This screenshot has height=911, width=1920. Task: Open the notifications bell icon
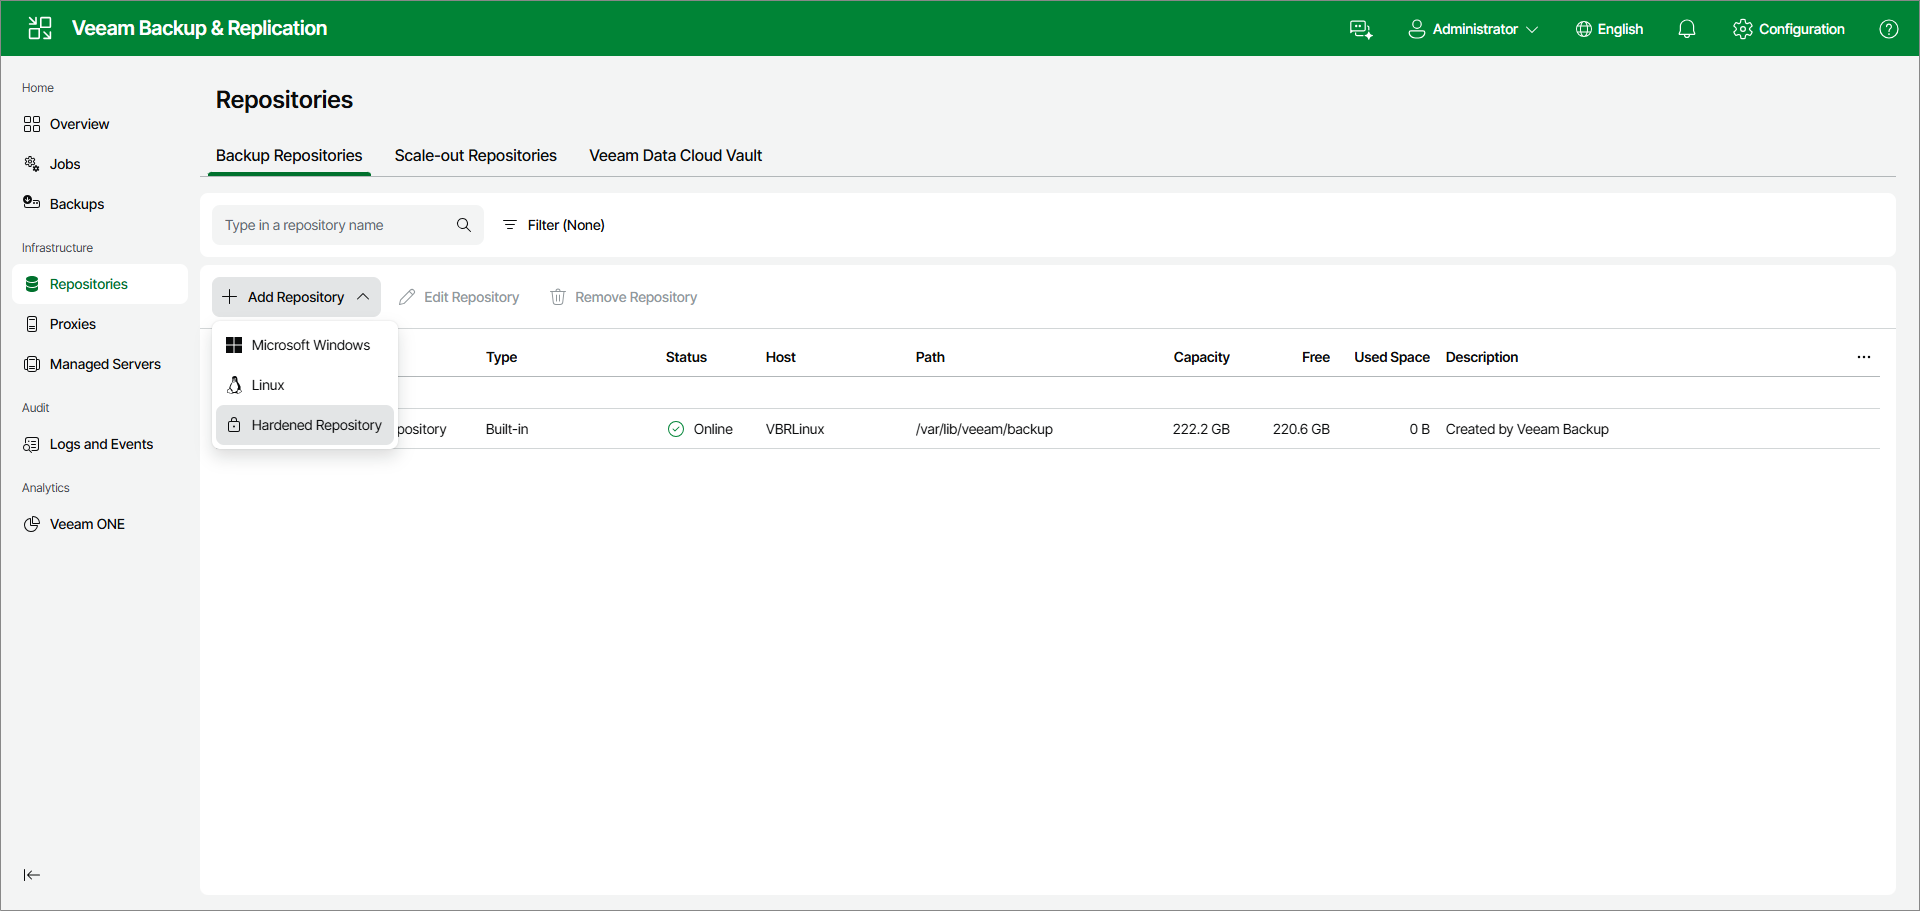coord(1687,29)
